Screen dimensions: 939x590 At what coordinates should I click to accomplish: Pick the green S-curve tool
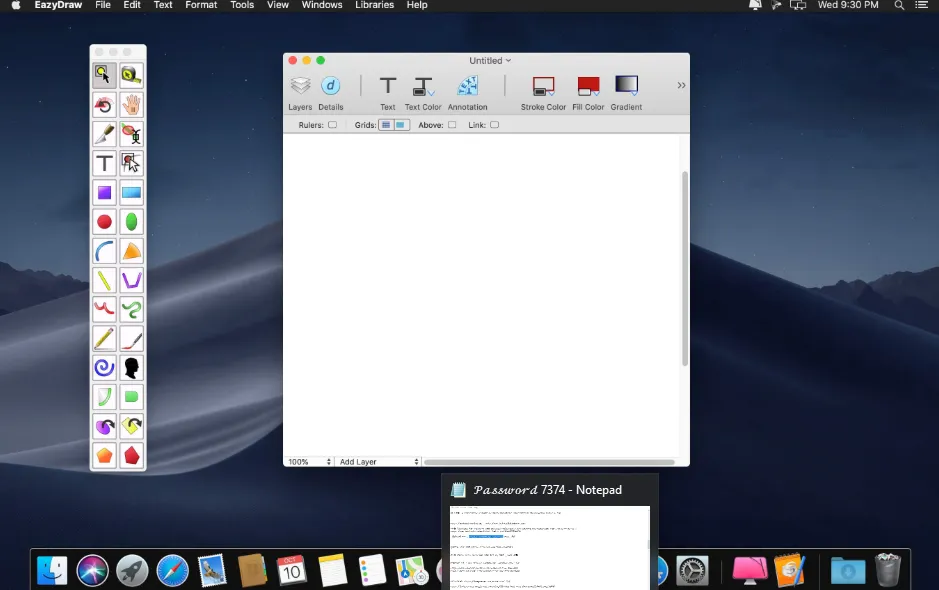pyautogui.click(x=131, y=310)
